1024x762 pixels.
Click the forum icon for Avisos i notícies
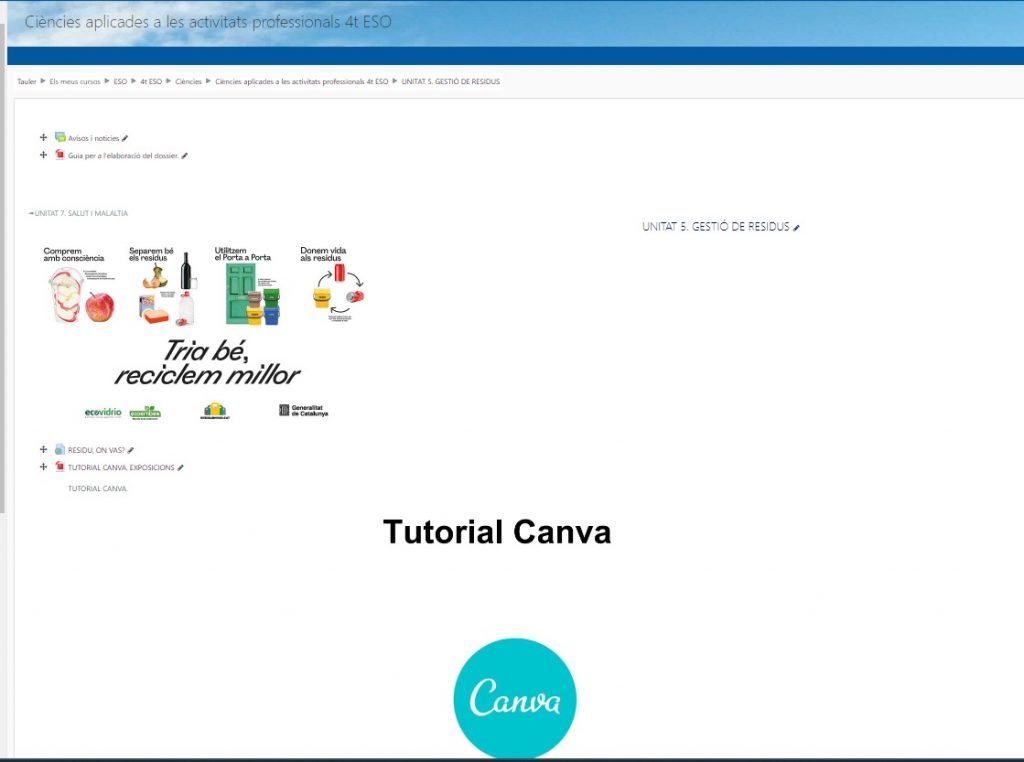(60, 138)
